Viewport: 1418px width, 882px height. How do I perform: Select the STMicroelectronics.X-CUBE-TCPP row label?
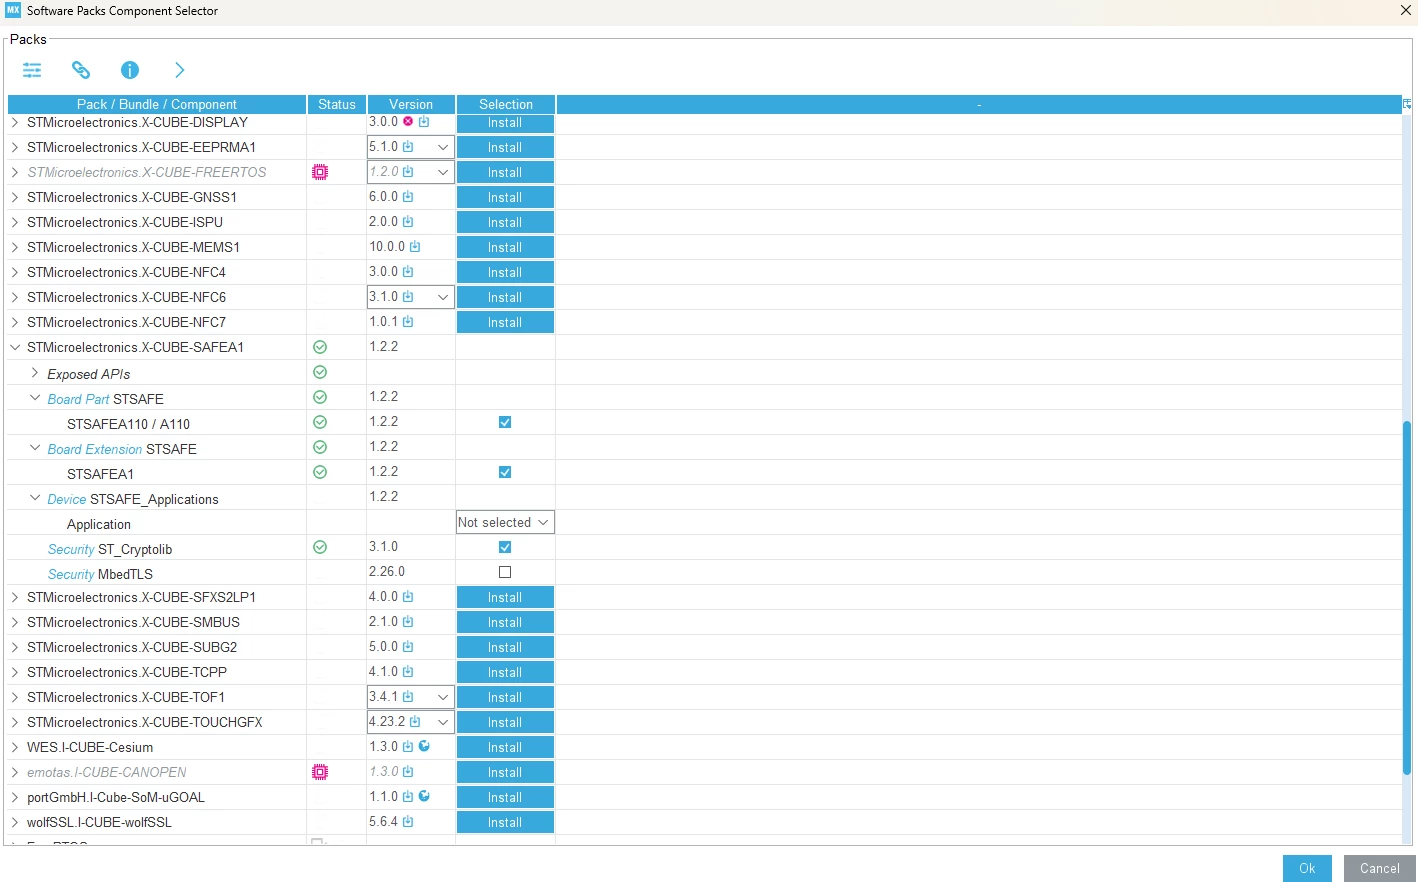tap(127, 672)
